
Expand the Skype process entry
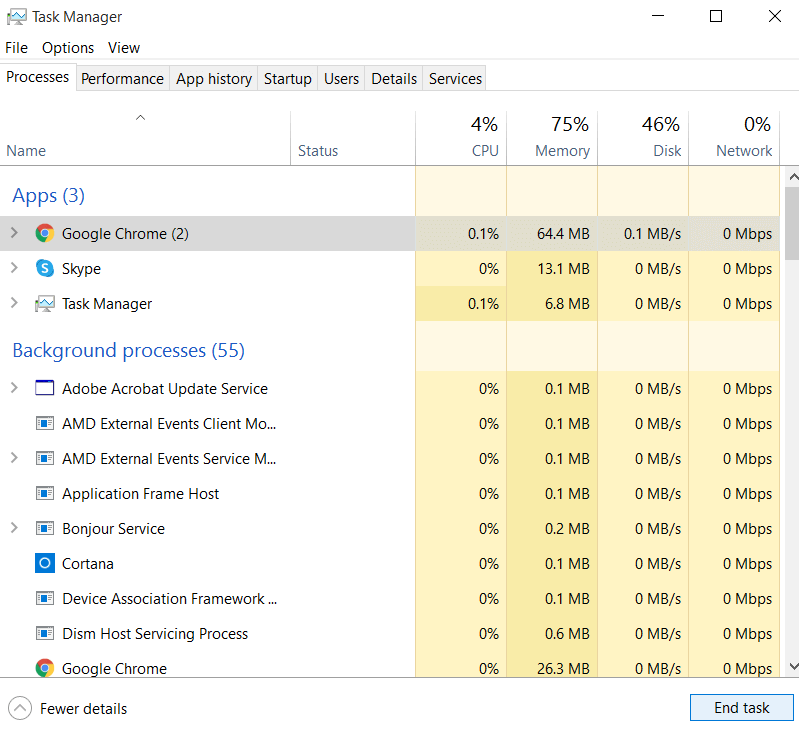(14, 269)
